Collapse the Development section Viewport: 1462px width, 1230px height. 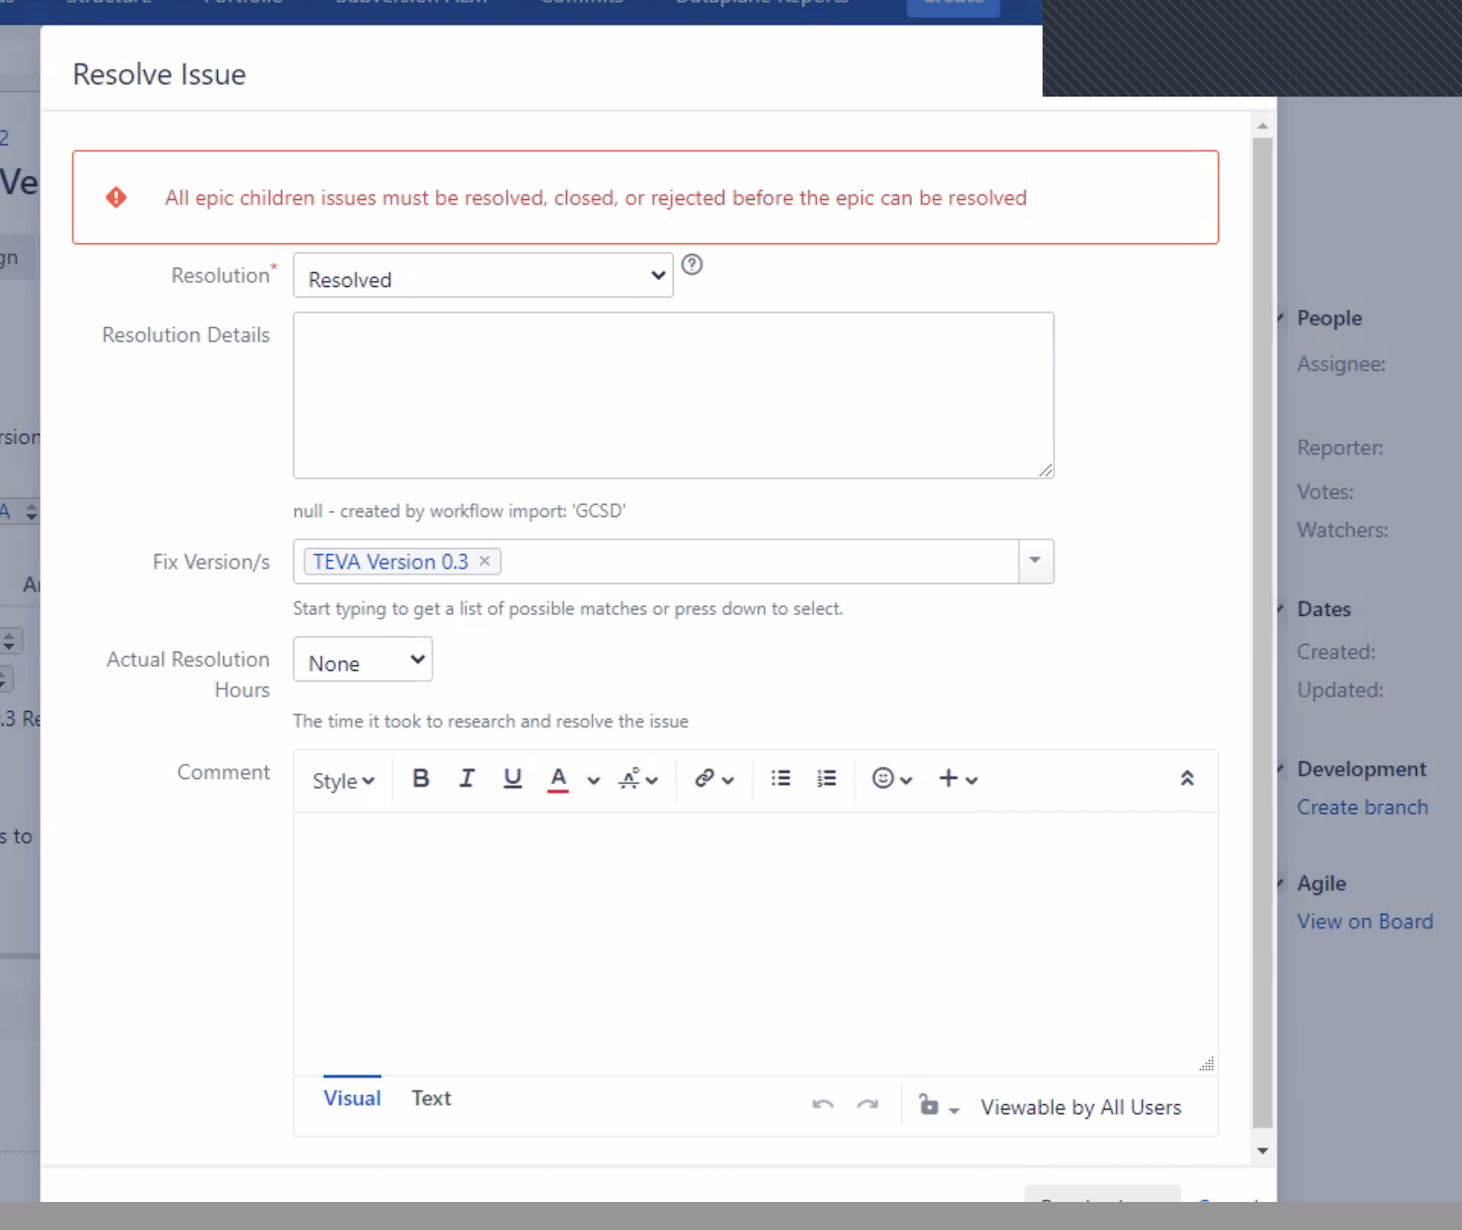coord(1281,769)
